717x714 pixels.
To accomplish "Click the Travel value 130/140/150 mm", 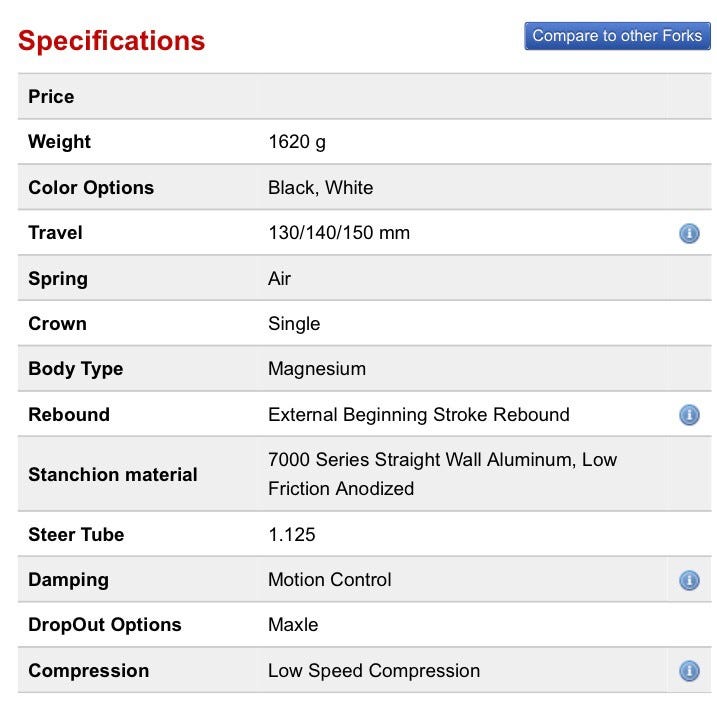I will pos(339,233).
